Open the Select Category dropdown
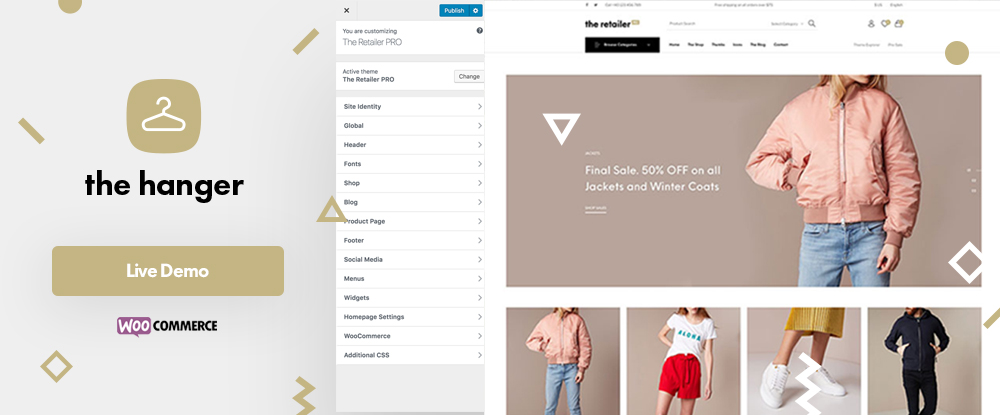 (787, 24)
